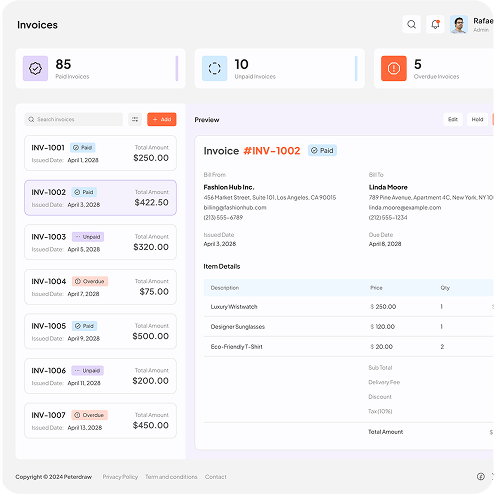The image size is (494, 494).
Task: Add a new invoice
Action: click(162, 119)
